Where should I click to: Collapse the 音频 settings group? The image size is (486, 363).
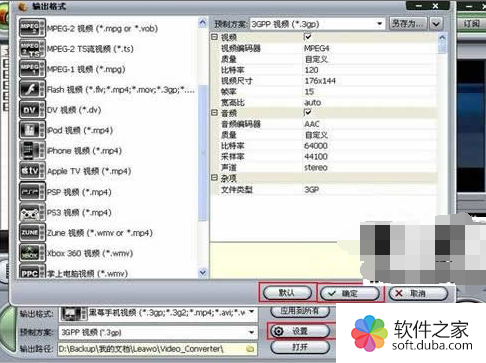[215, 113]
